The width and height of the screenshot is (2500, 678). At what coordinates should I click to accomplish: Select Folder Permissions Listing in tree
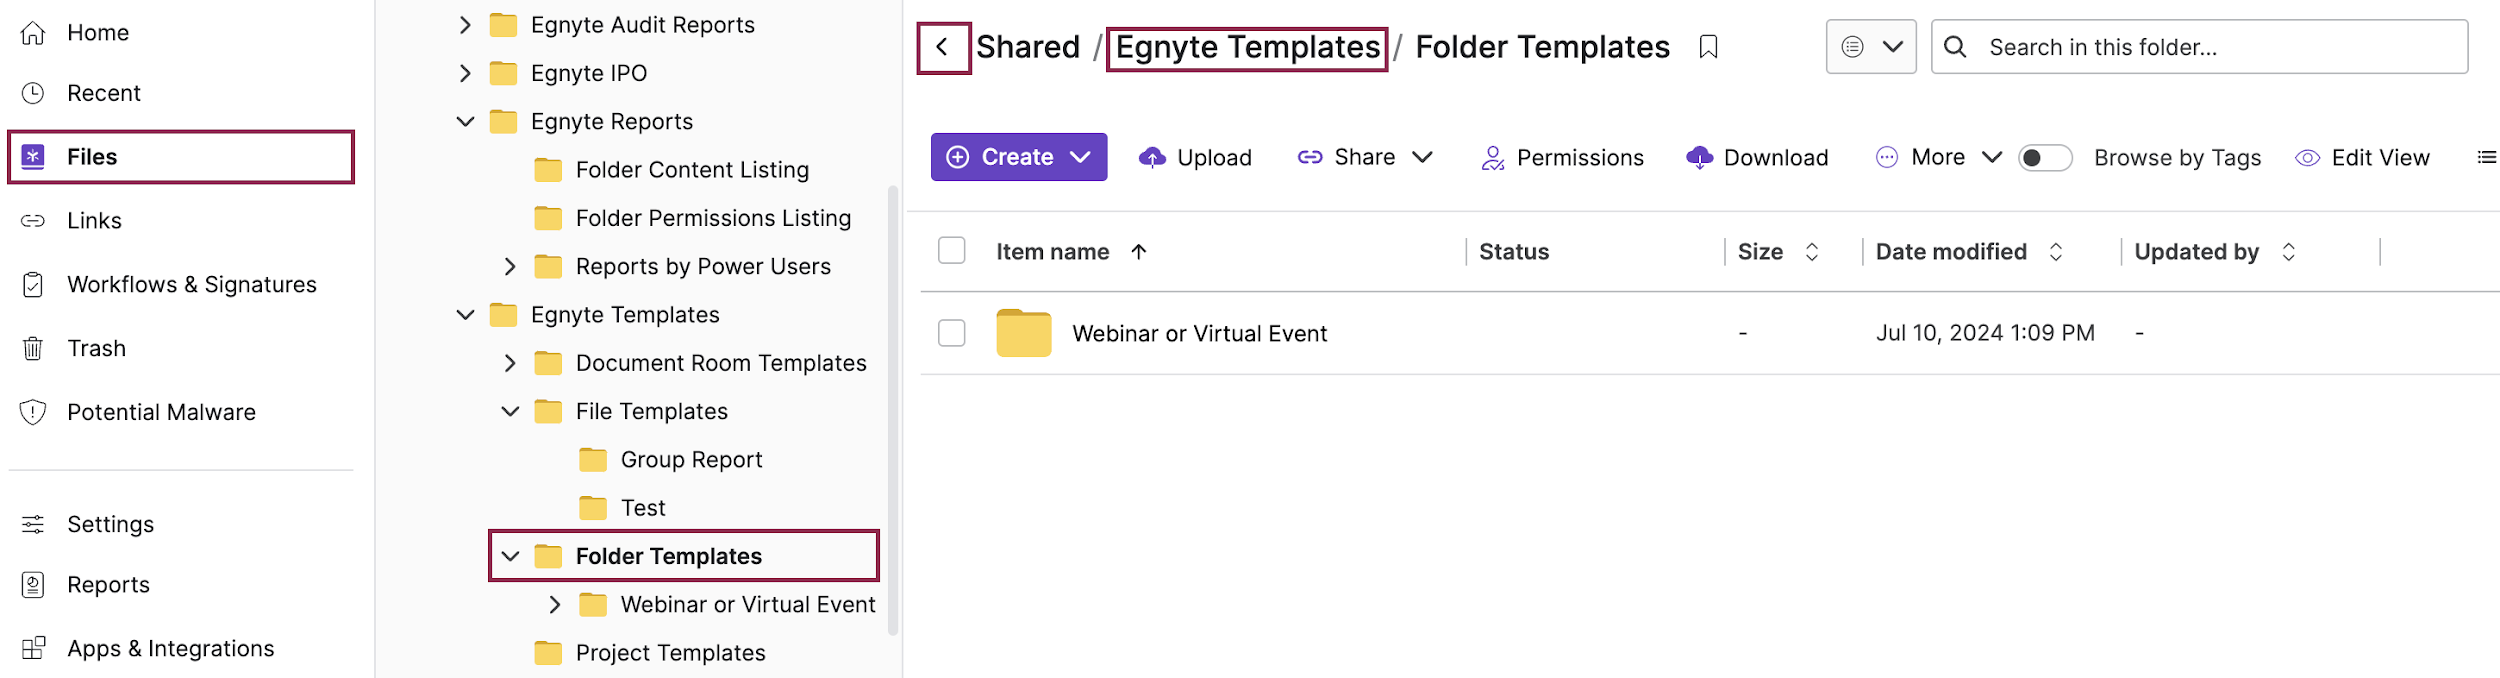coord(713,218)
